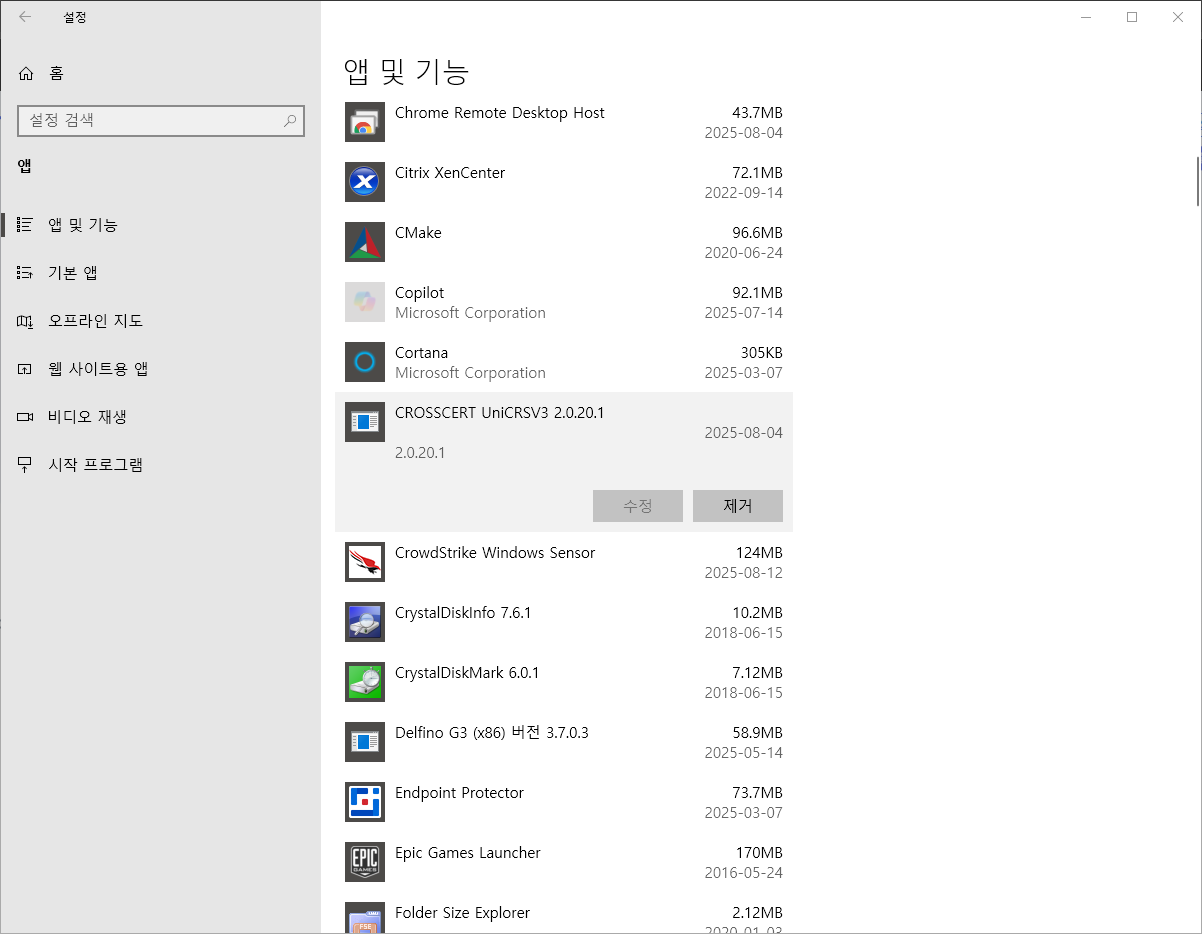Click the Endpoint Protector icon
1202x934 pixels.
pyautogui.click(x=365, y=802)
